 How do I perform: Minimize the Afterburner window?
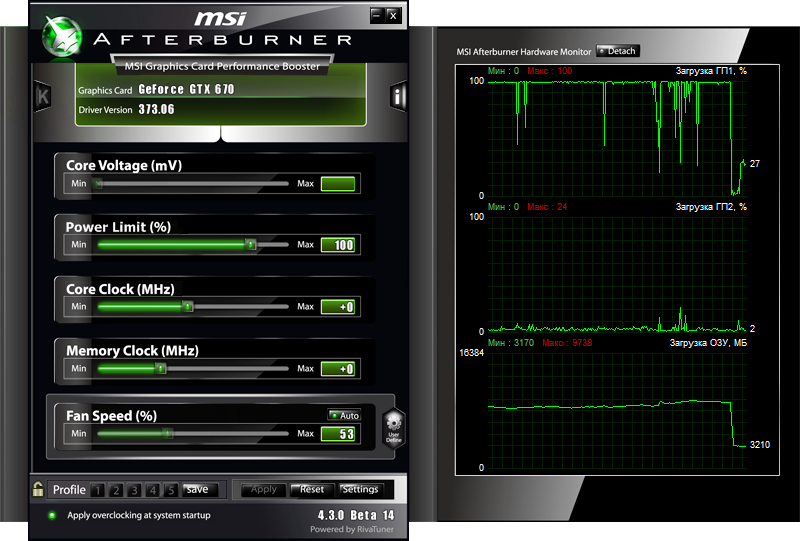[376, 15]
